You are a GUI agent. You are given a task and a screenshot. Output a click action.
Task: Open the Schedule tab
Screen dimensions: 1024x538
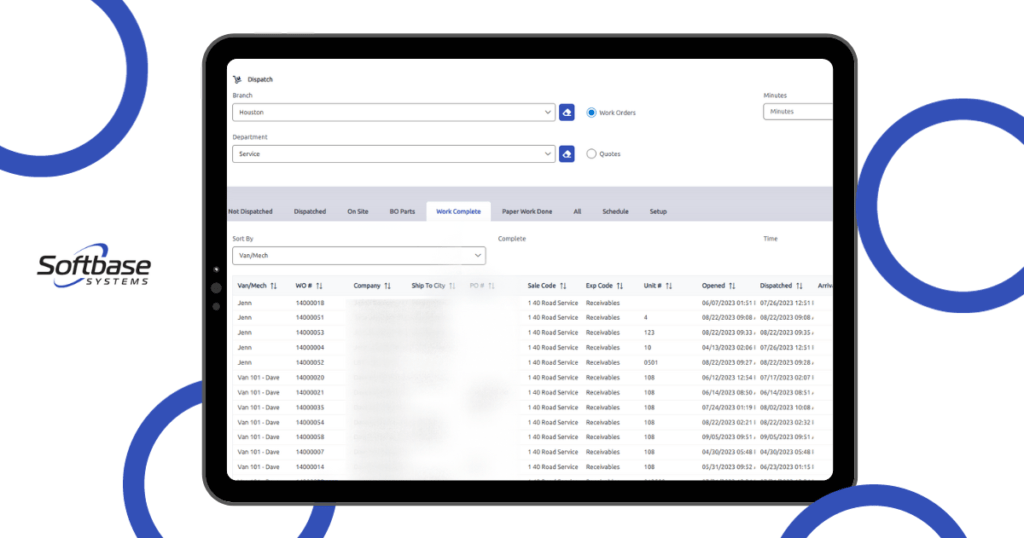(615, 212)
